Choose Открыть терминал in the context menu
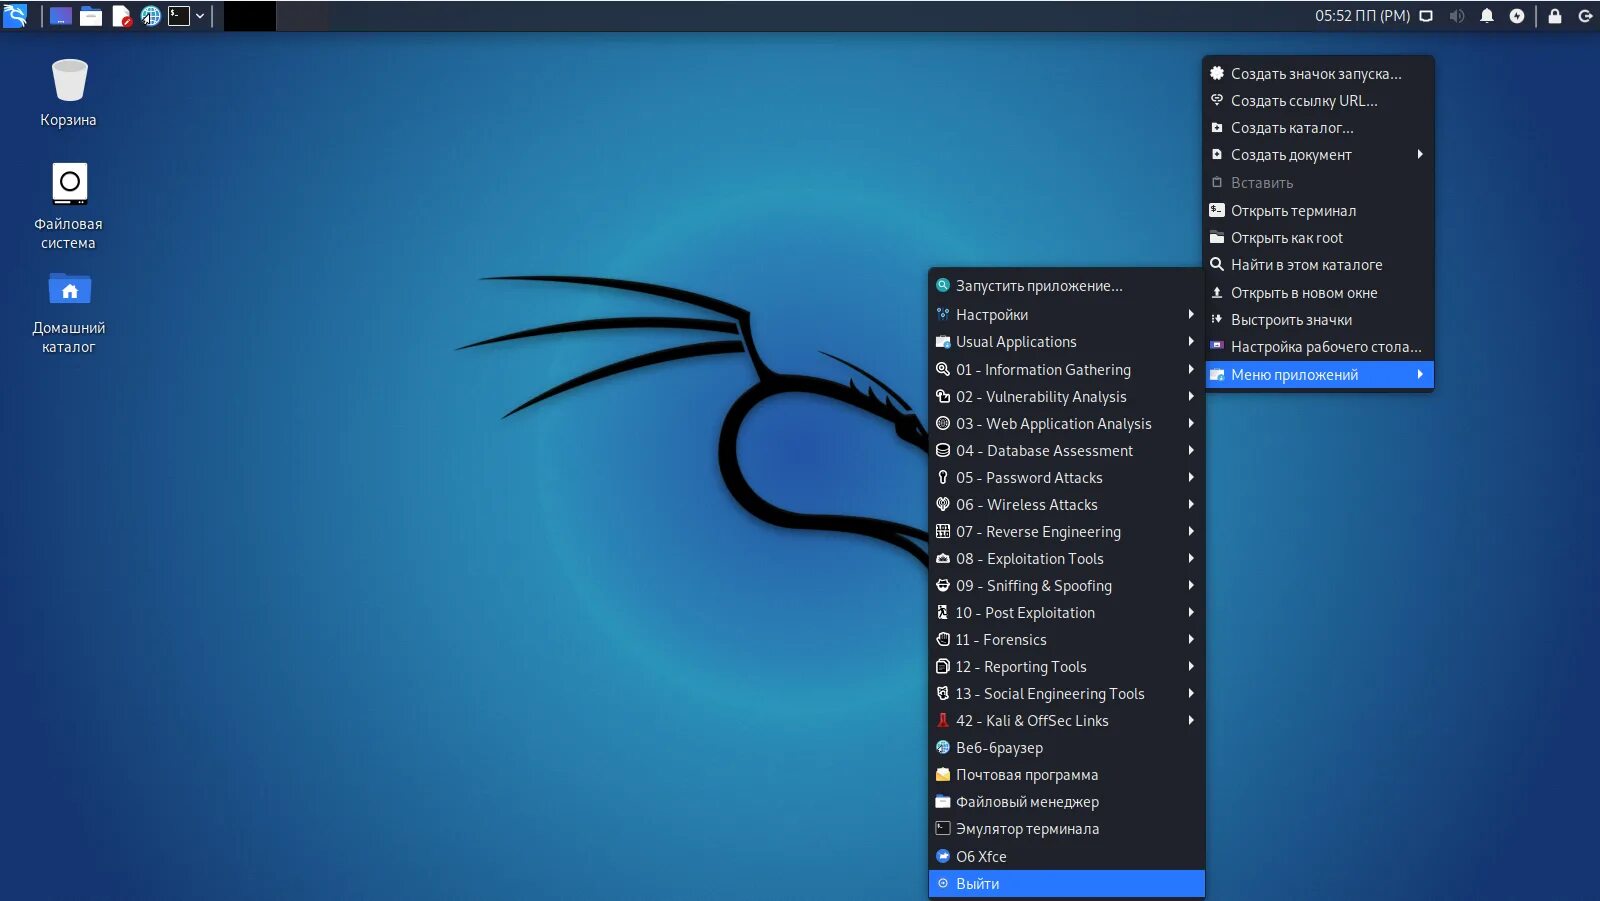Screen dimensions: 1600x901 (x=1319, y=211)
